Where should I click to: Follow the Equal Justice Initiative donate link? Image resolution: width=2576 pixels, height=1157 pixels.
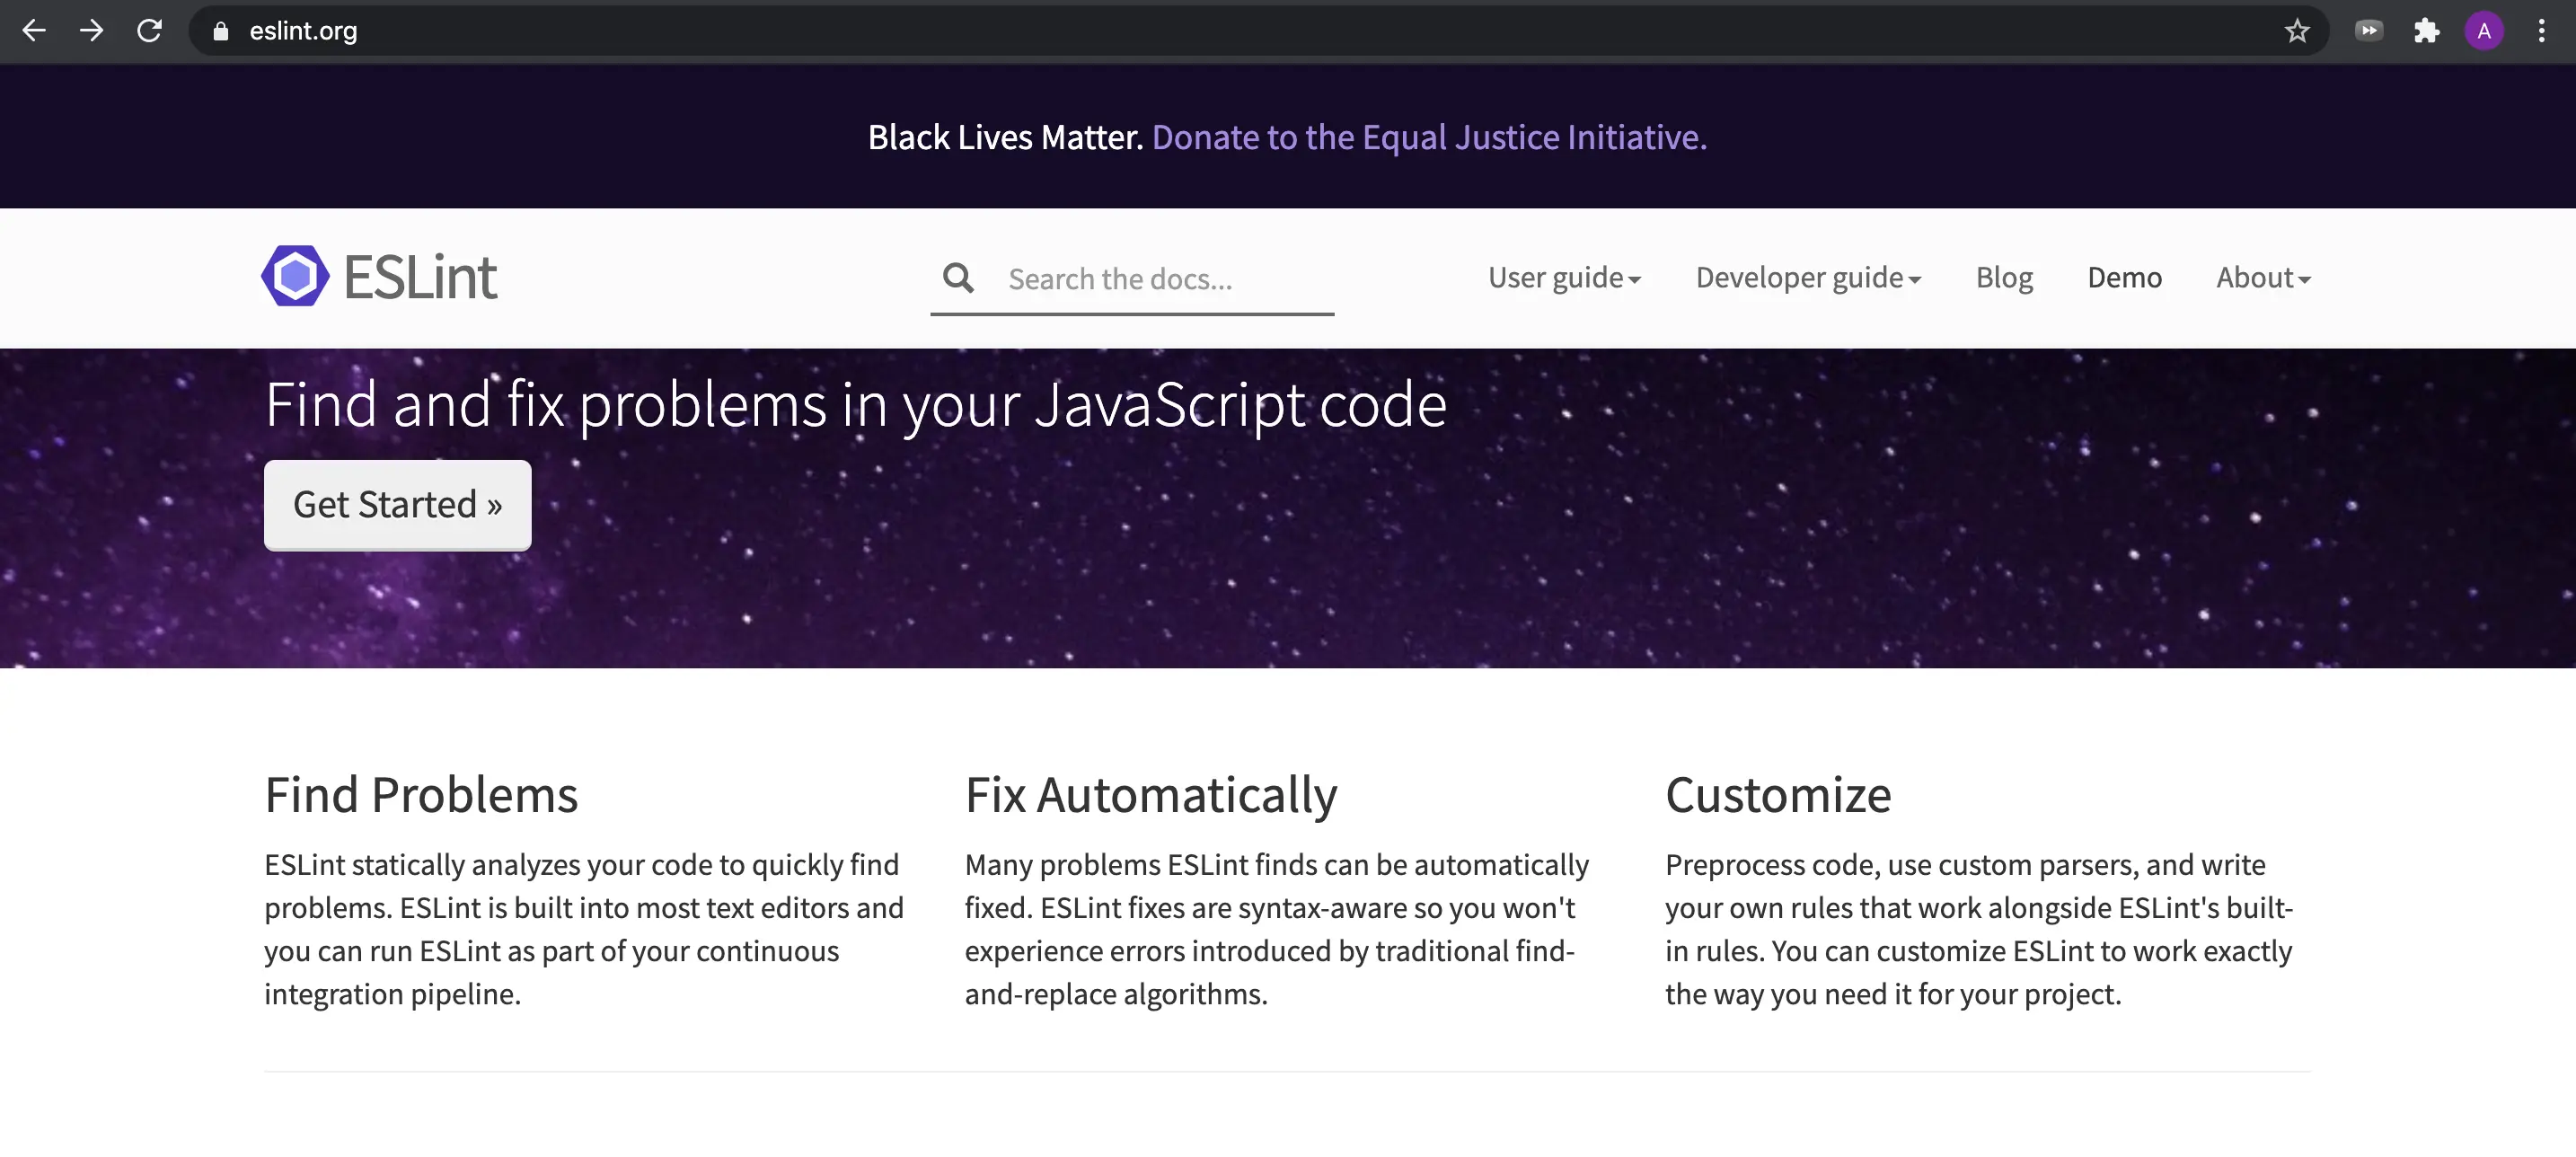(x=1428, y=137)
